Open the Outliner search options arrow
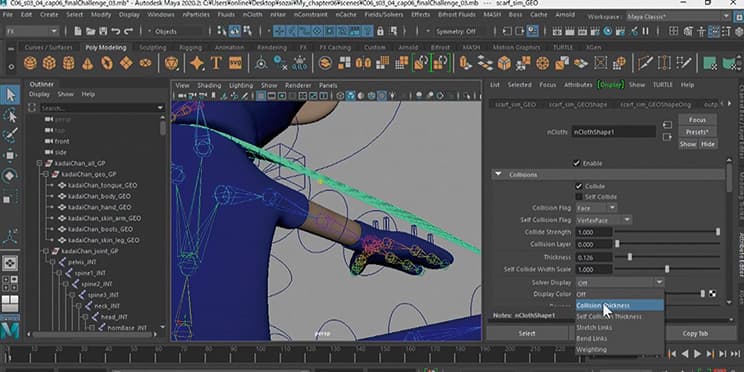 pyautogui.click(x=160, y=108)
